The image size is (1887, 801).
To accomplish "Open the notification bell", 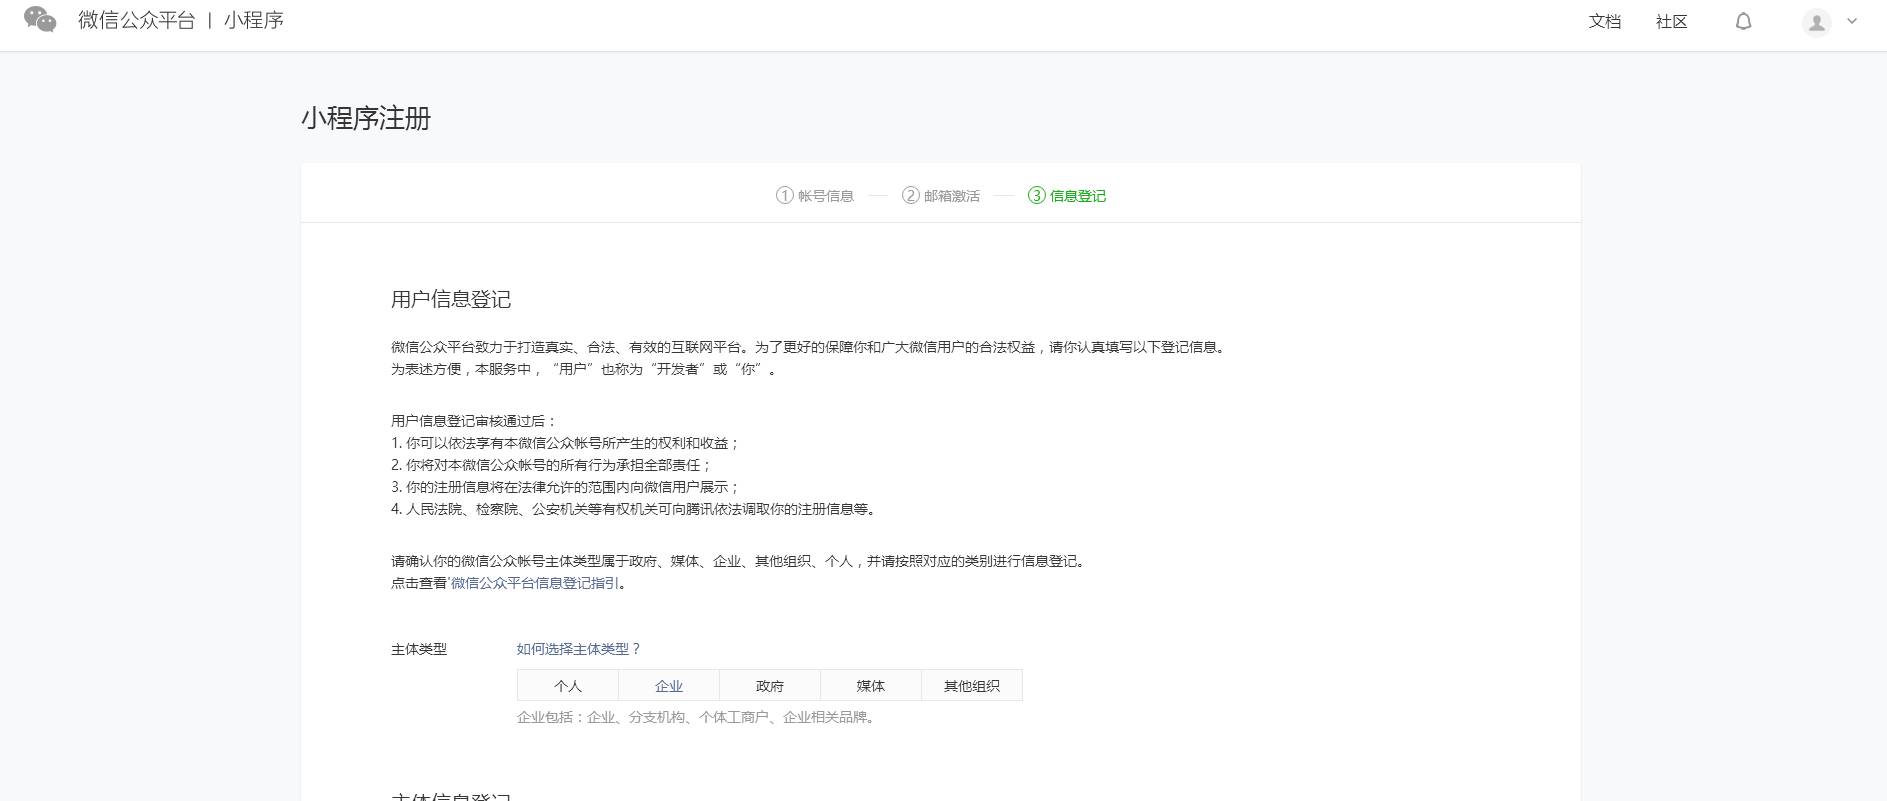I will 1743,21.
